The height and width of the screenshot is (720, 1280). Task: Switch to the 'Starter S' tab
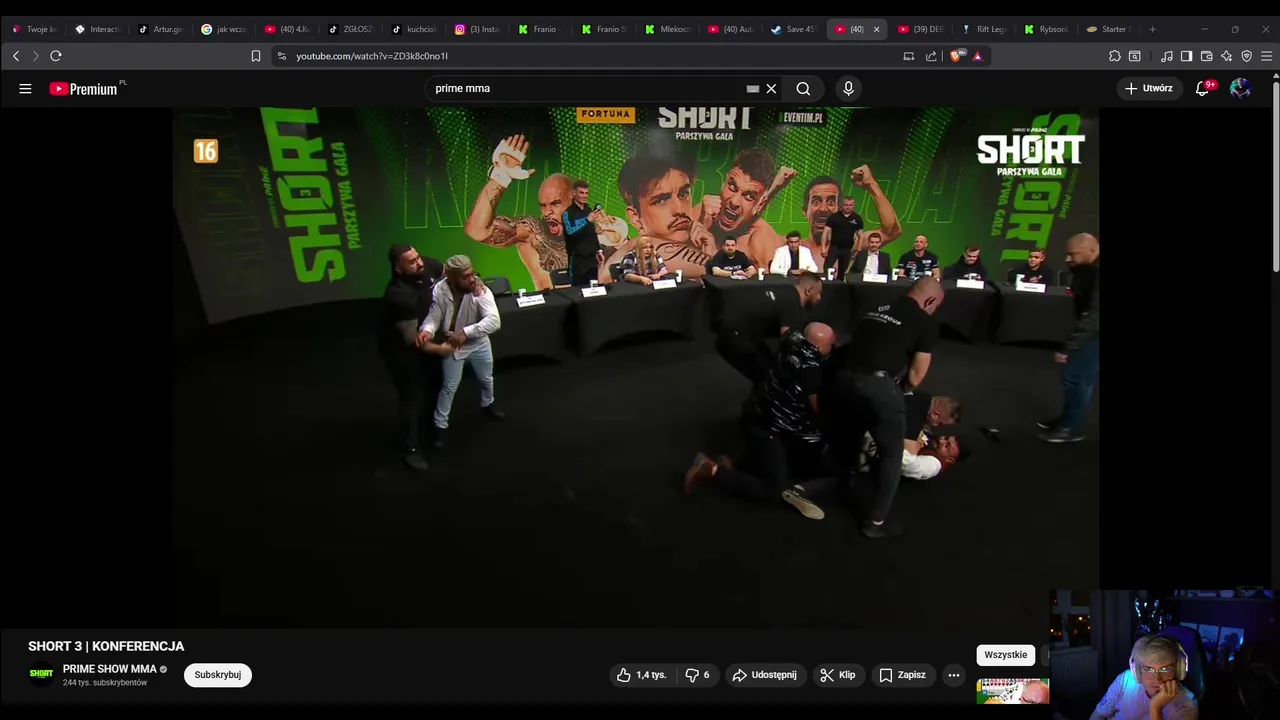[1108, 29]
